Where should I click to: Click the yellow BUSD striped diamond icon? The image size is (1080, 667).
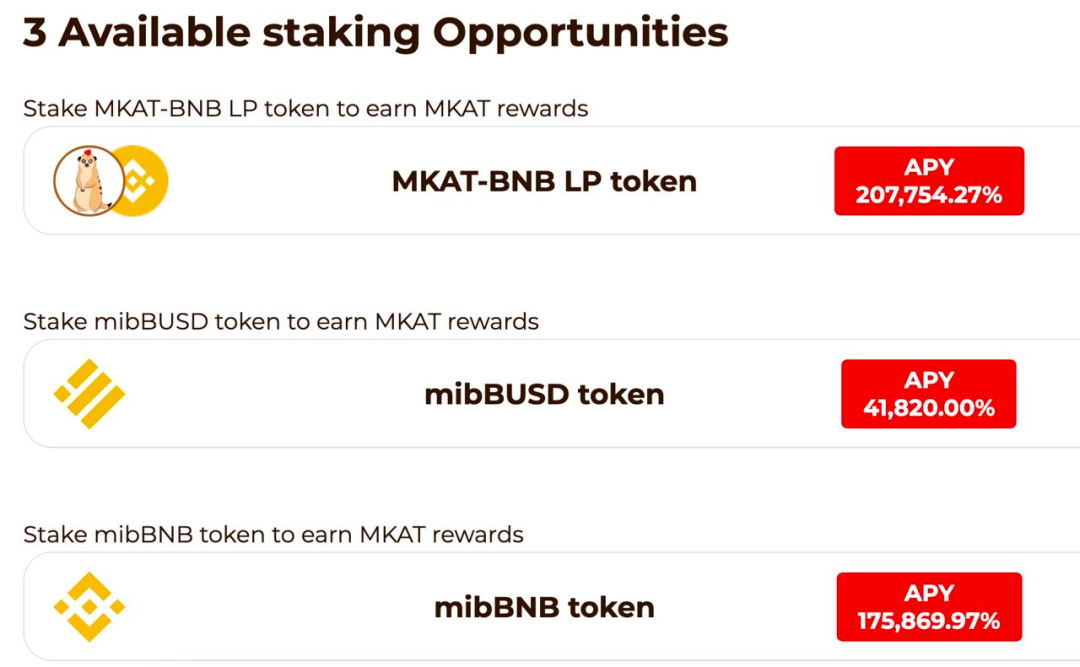click(x=90, y=394)
